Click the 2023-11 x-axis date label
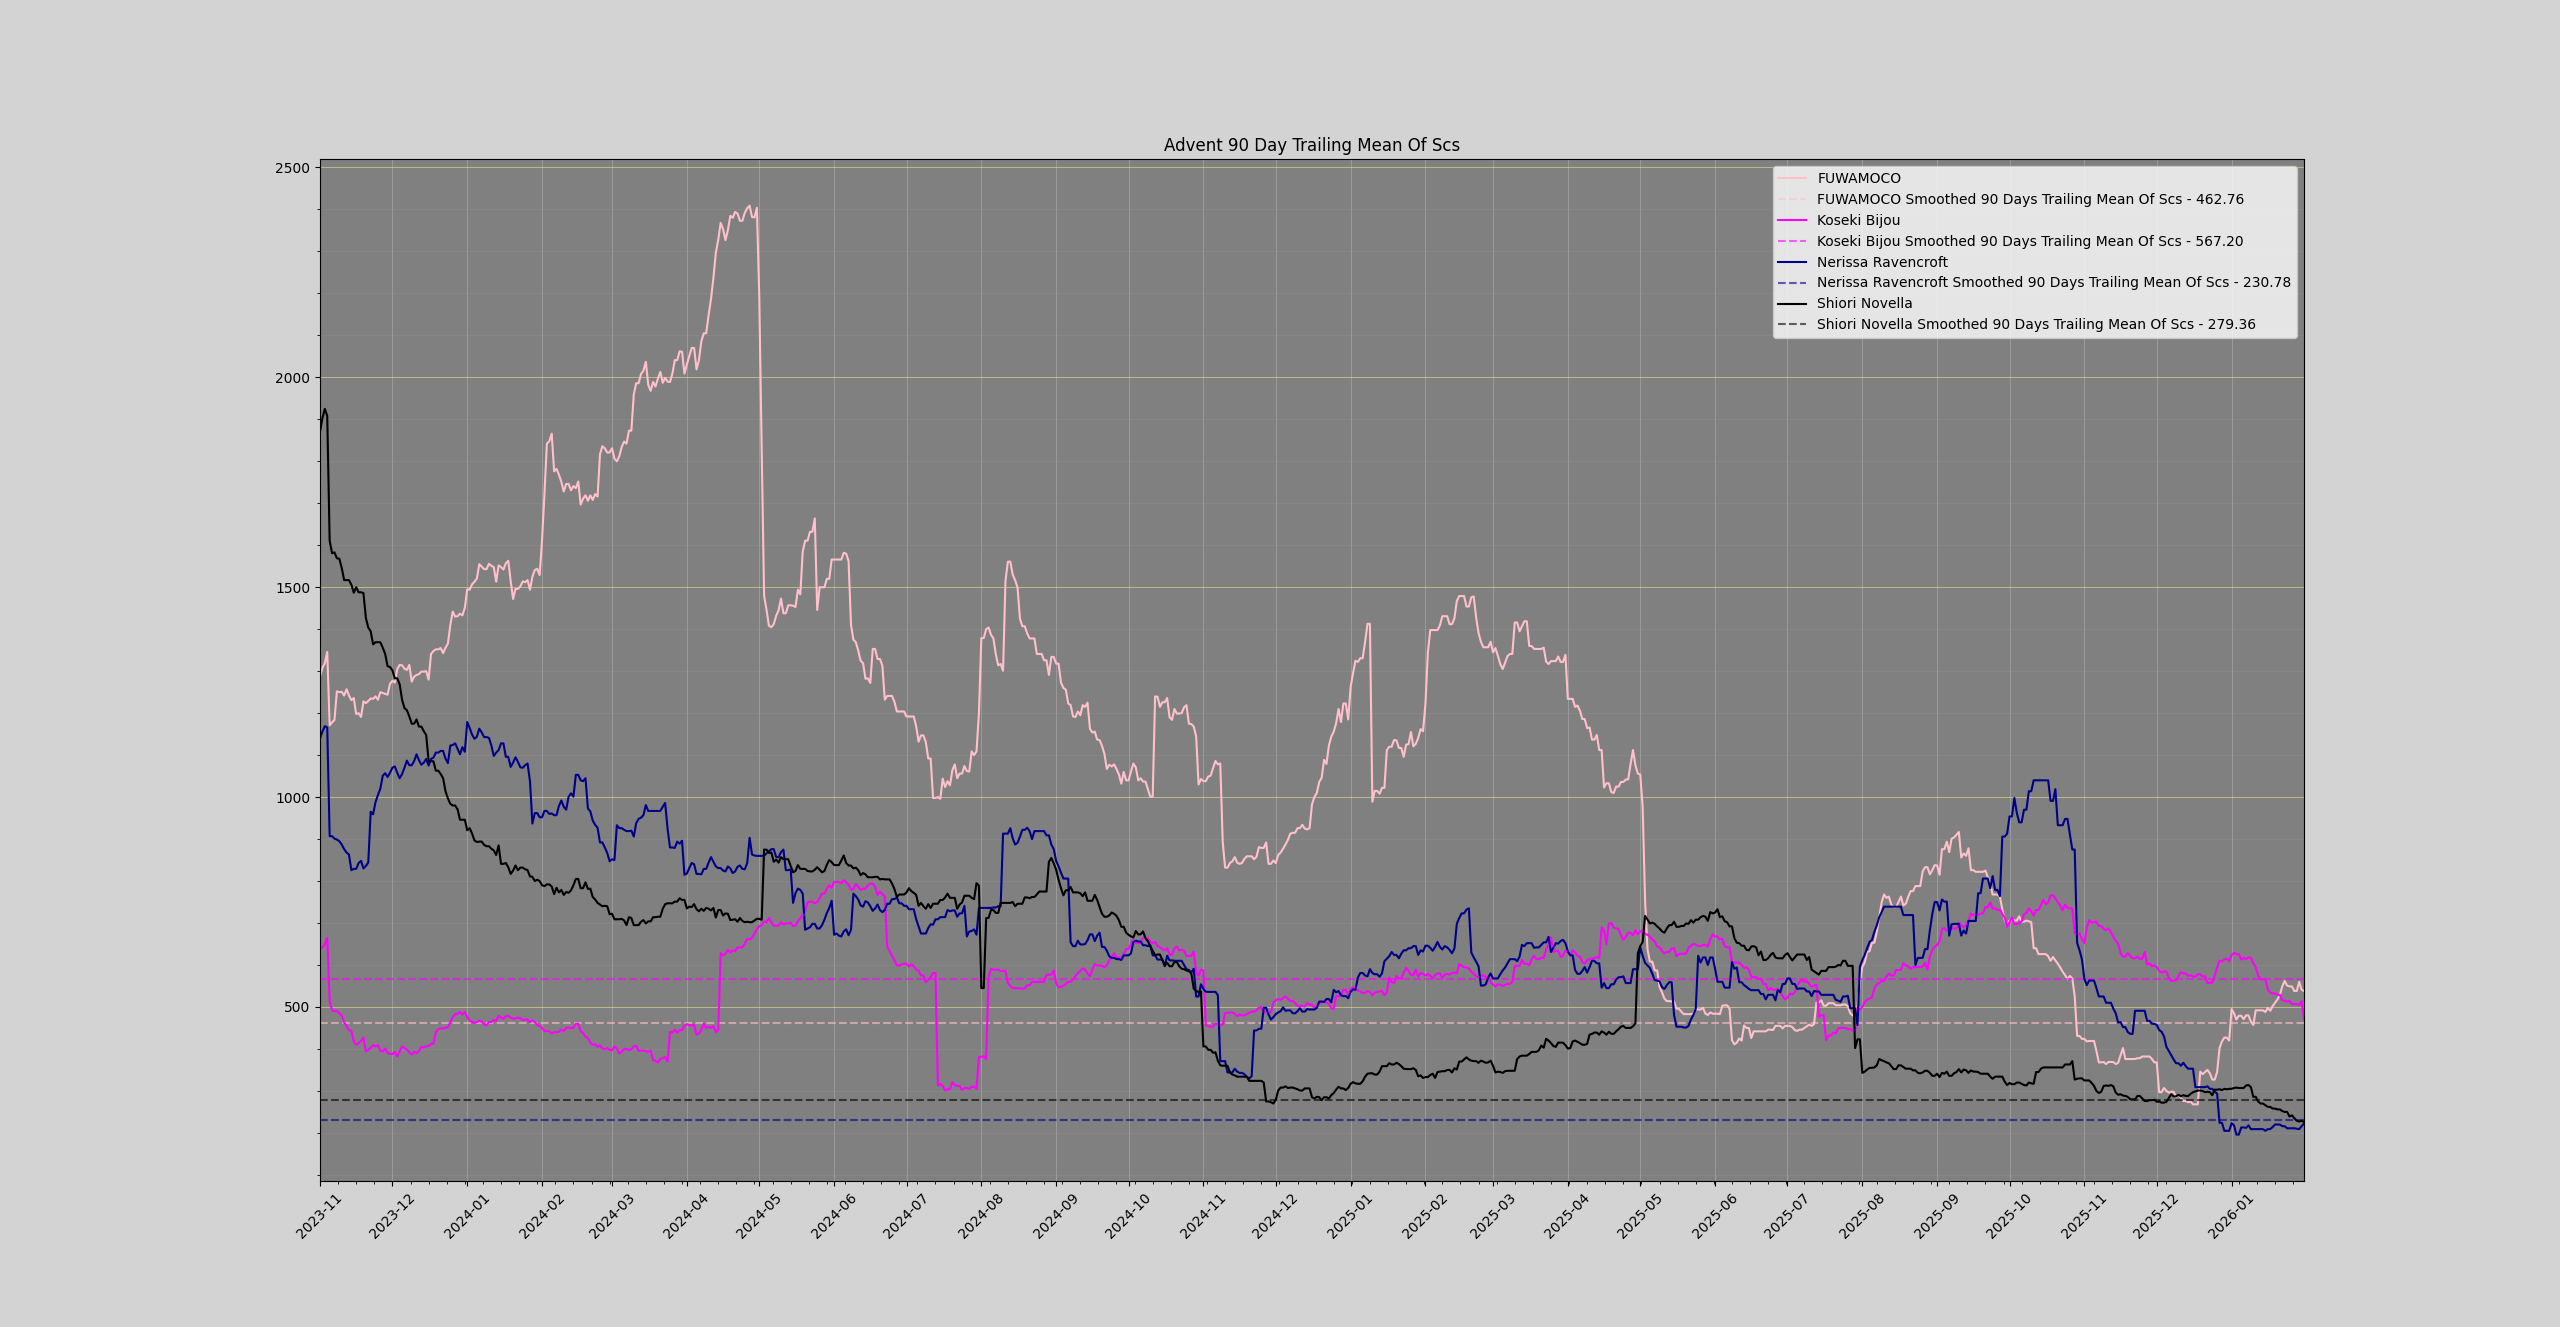Image resolution: width=2560 pixels, height=1327 pixels. pos(320,1215)
